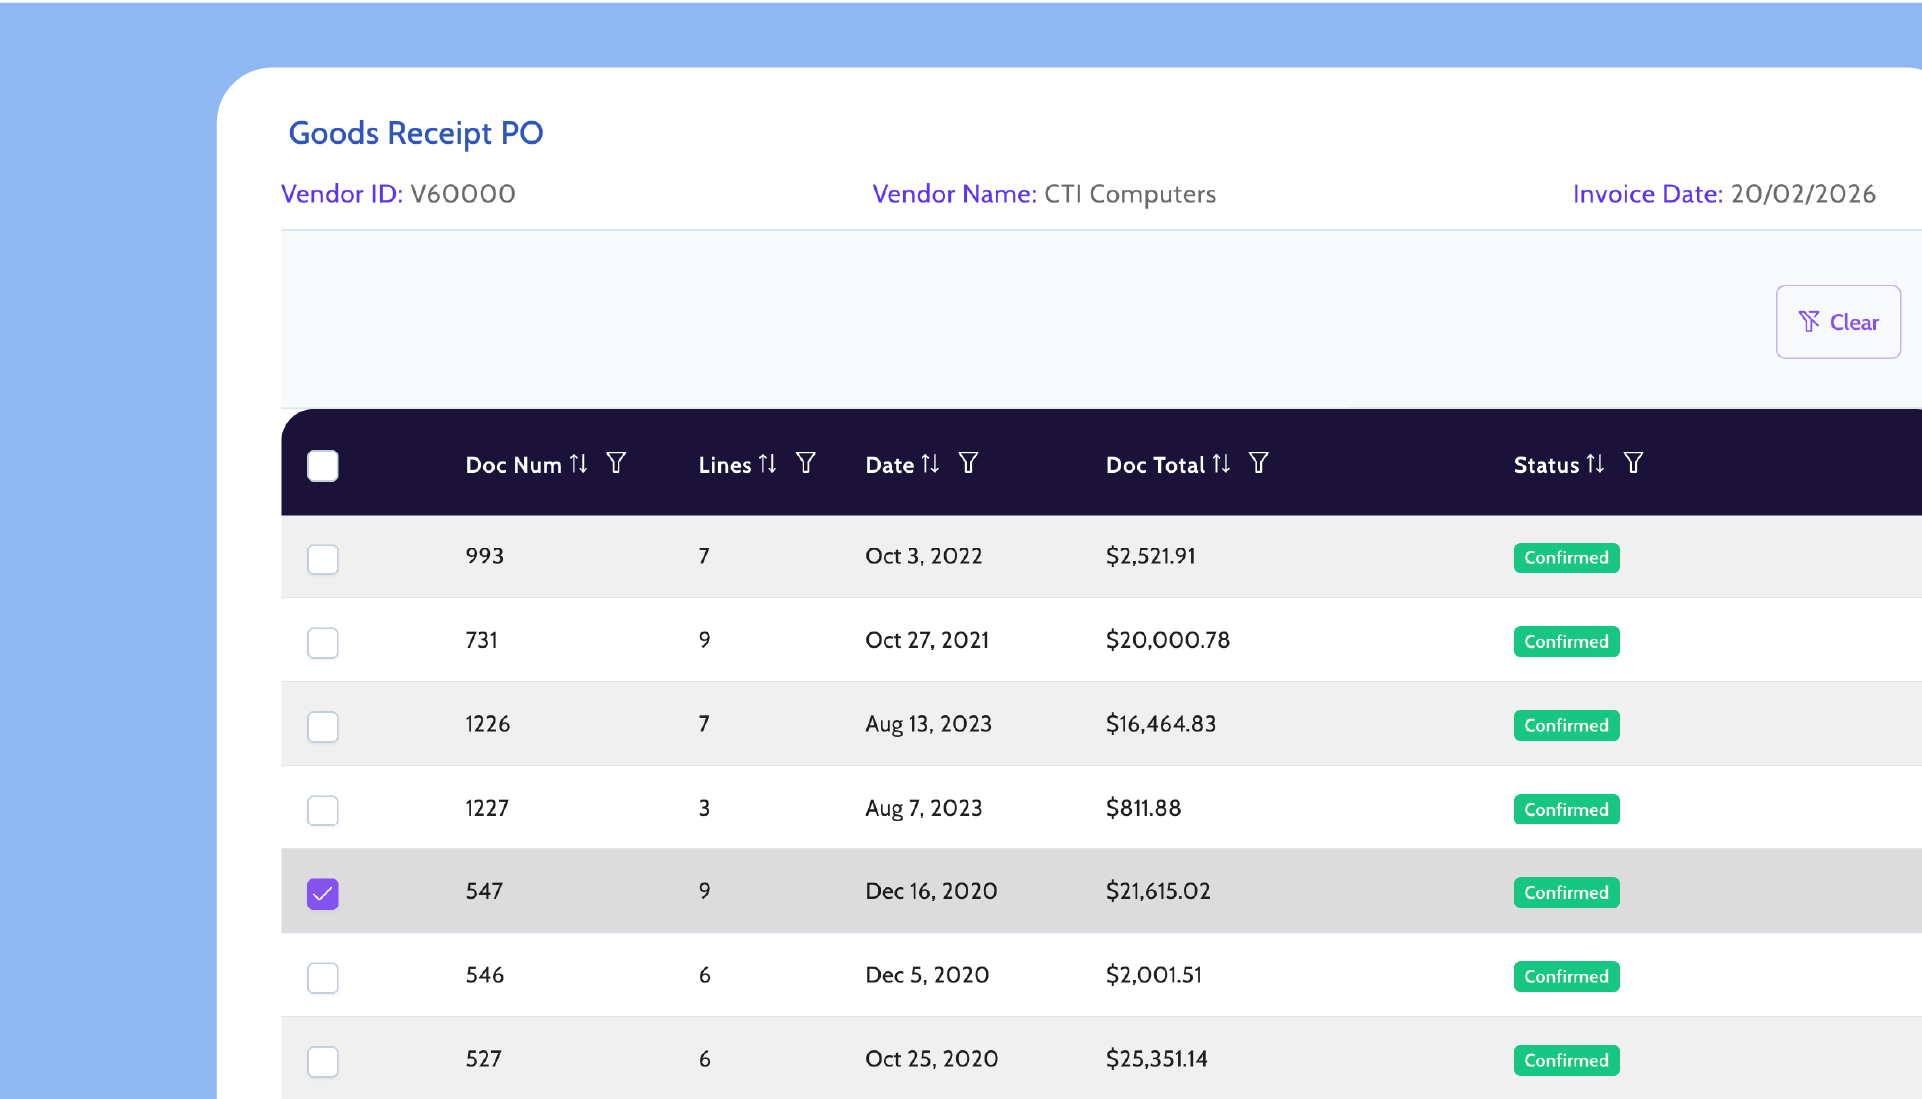Open Lines column filter funnel
The image size is (1922, 1099).
(806, 463)
